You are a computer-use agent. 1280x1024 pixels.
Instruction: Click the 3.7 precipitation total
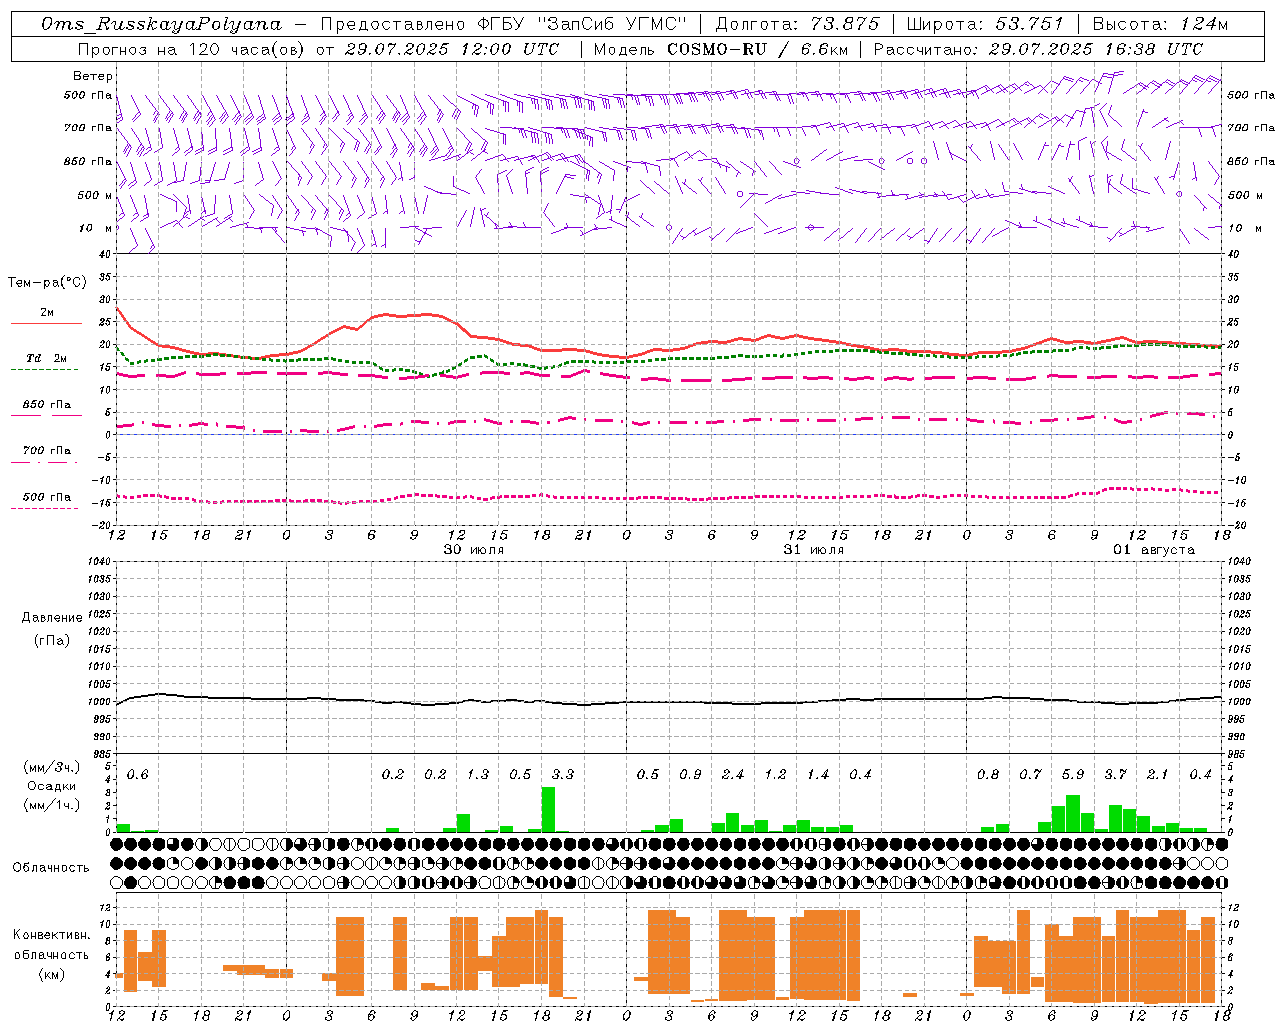[1115, 774]
